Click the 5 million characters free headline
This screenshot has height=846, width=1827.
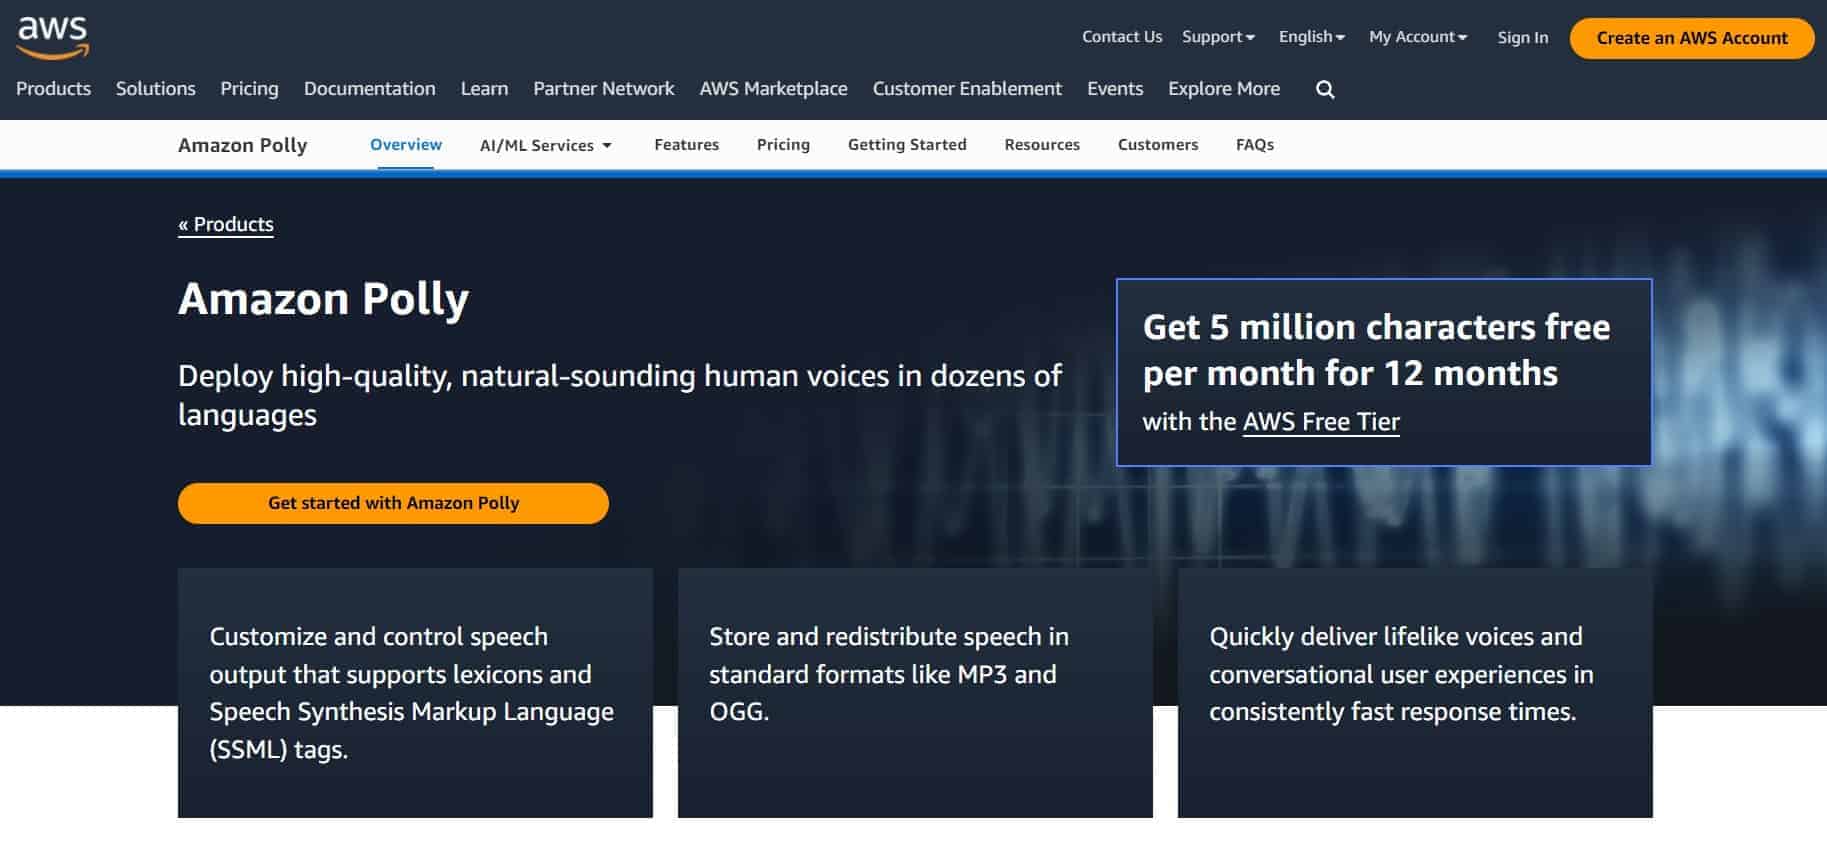click(x=1376, y=350)
